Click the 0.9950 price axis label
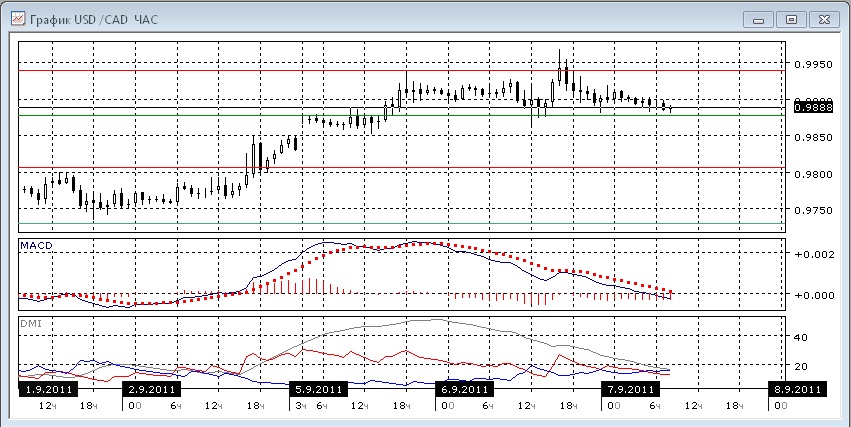Image resolution: width=851 pixels, height=427 pixels. pos(813,65)
